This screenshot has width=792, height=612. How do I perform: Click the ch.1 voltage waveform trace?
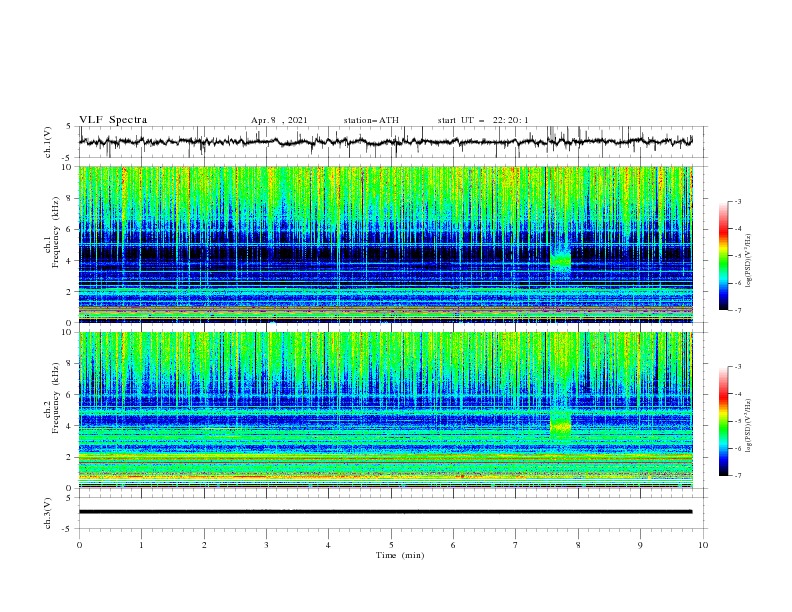pos(385,142)
